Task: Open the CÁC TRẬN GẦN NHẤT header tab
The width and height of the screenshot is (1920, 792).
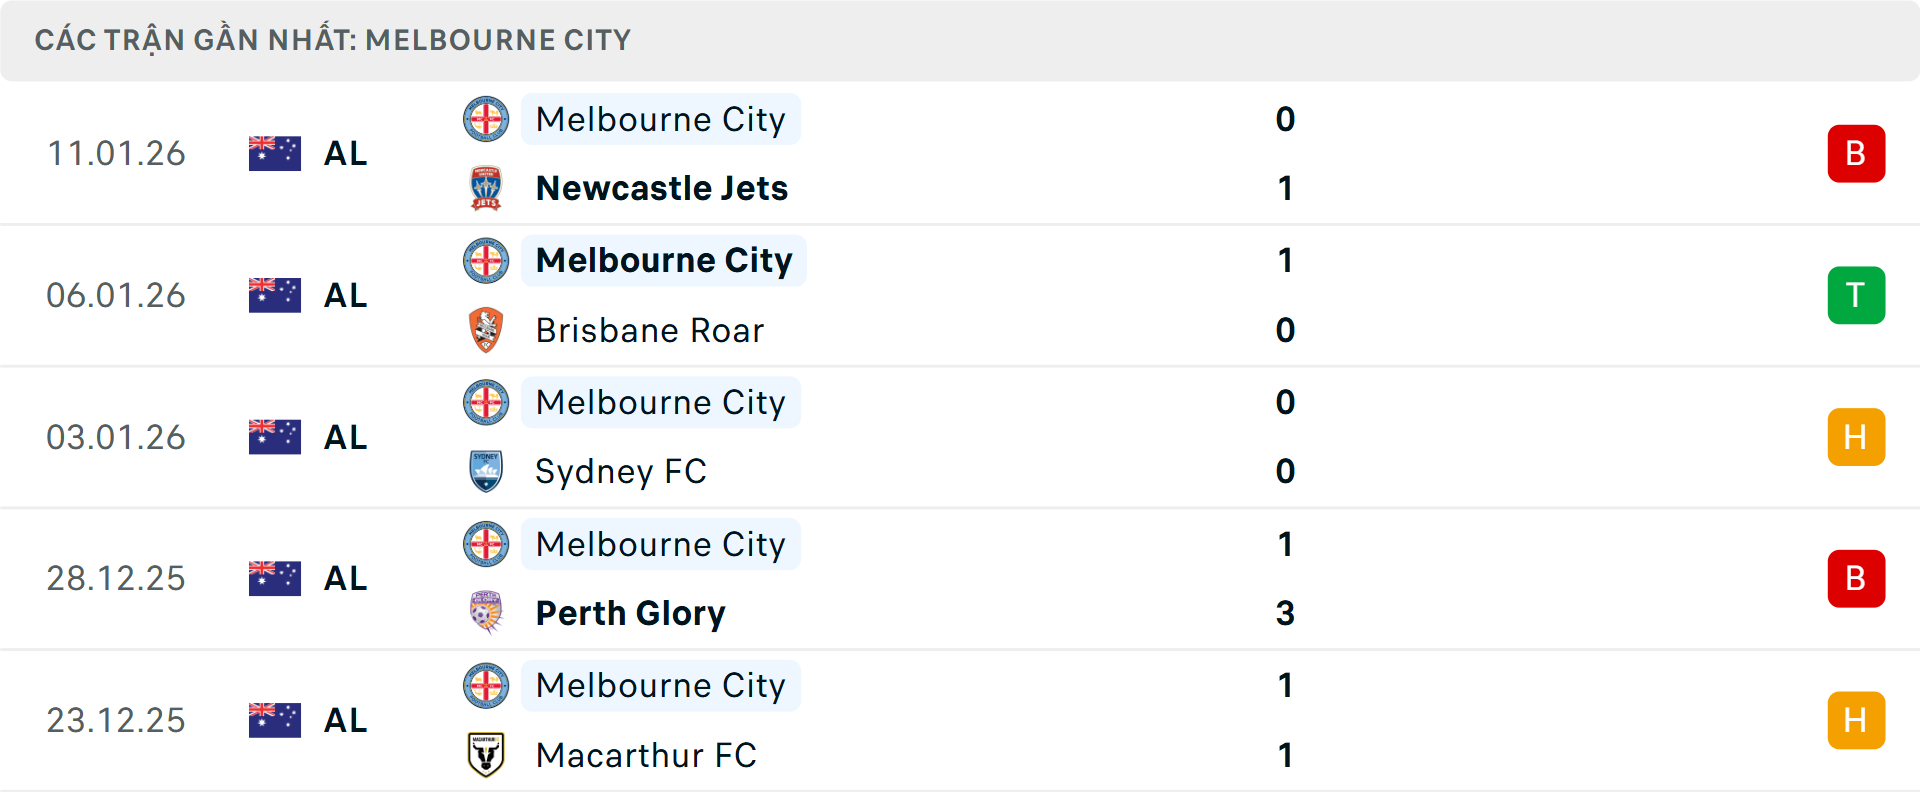Action: pos(333,40)
